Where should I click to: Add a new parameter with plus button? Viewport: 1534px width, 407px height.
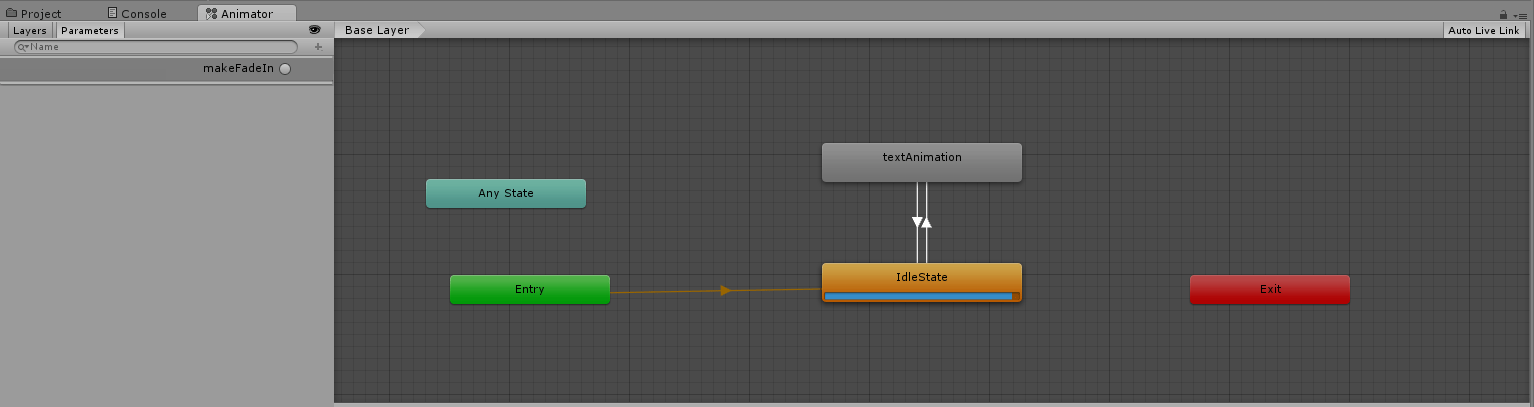coord(318,47)
